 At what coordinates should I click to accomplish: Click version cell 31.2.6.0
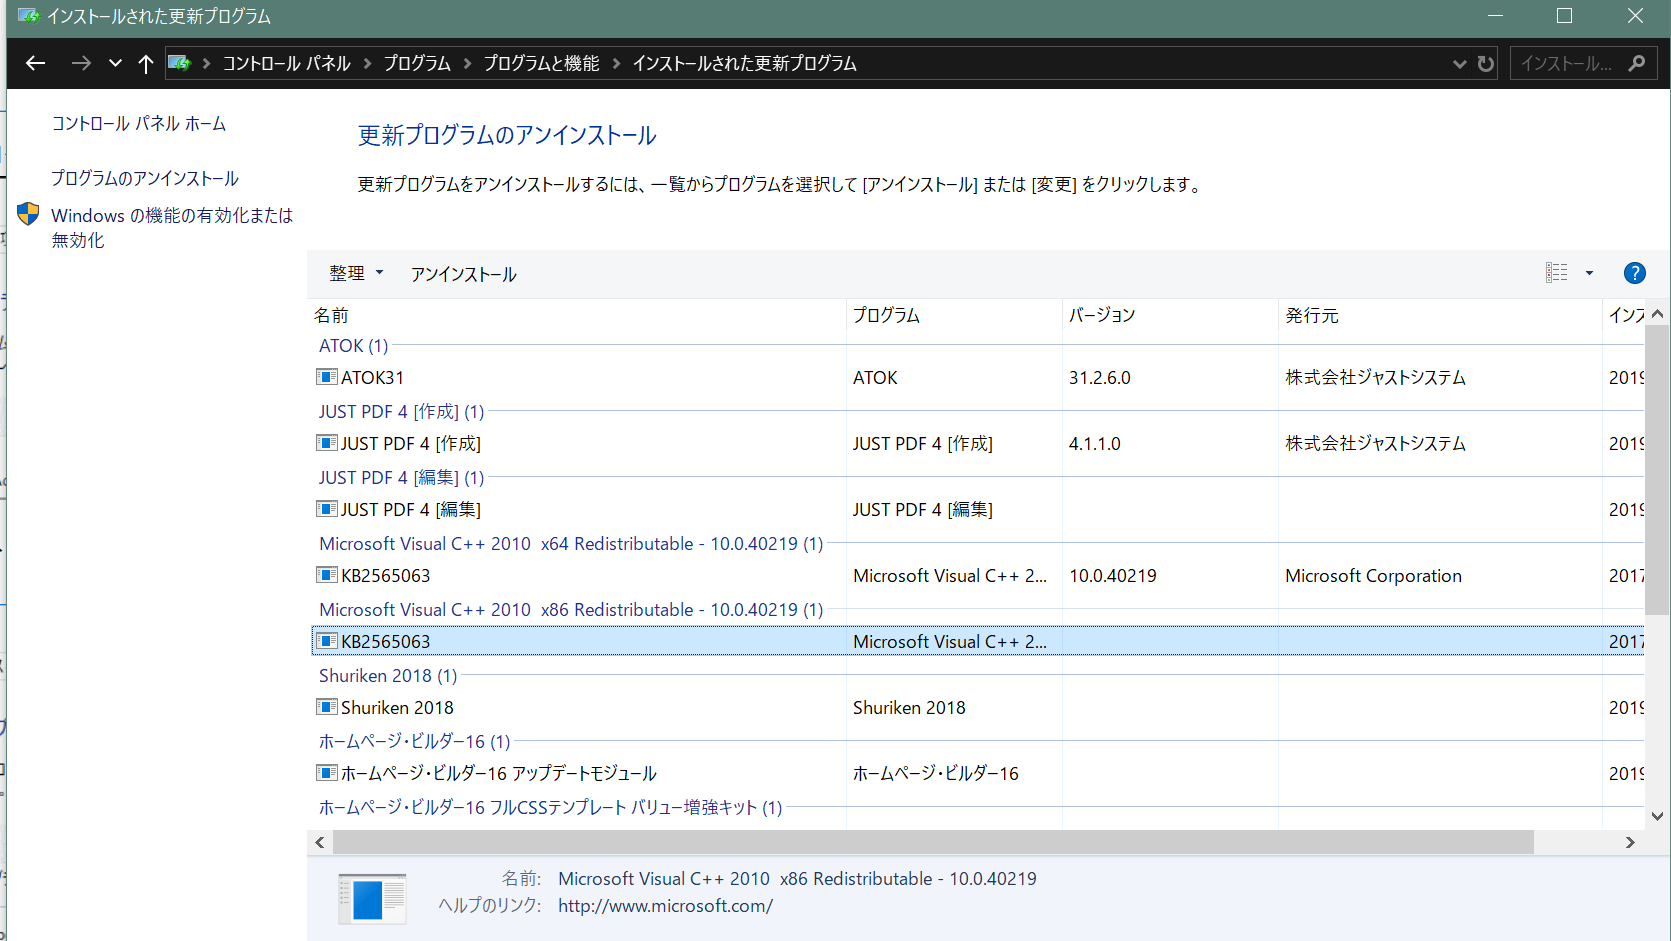click(1100, 377)
